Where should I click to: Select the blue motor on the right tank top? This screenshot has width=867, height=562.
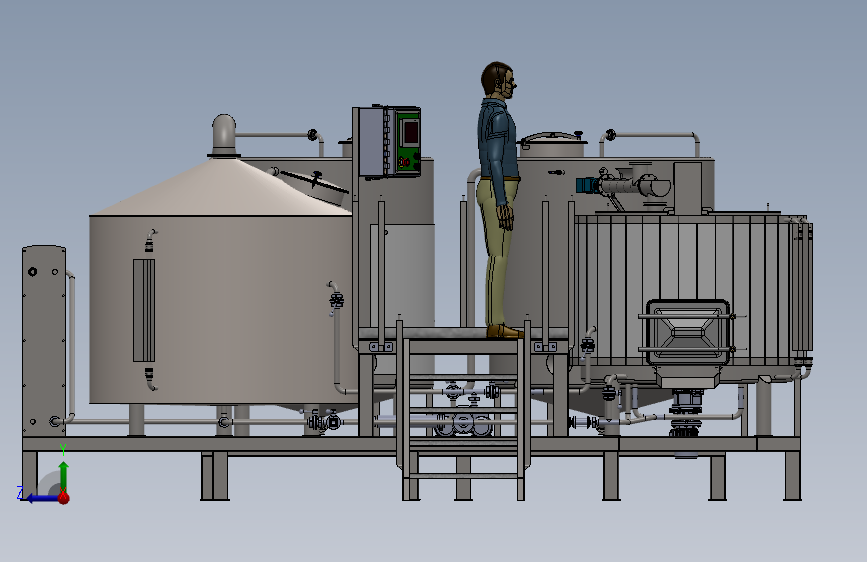(587, 185)
